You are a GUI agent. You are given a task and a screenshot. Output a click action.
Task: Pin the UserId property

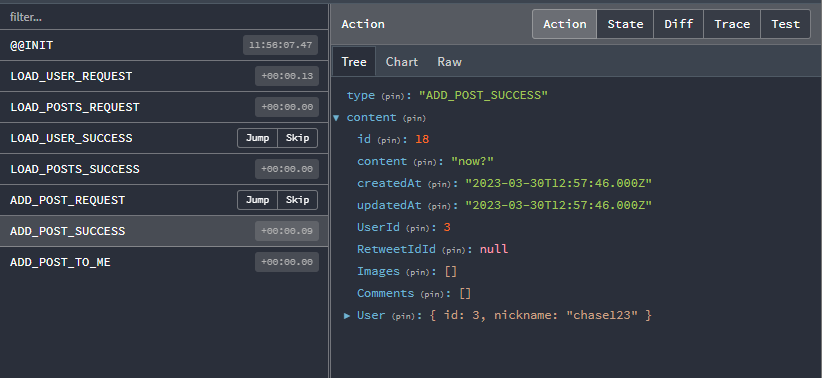pos(420,229)
